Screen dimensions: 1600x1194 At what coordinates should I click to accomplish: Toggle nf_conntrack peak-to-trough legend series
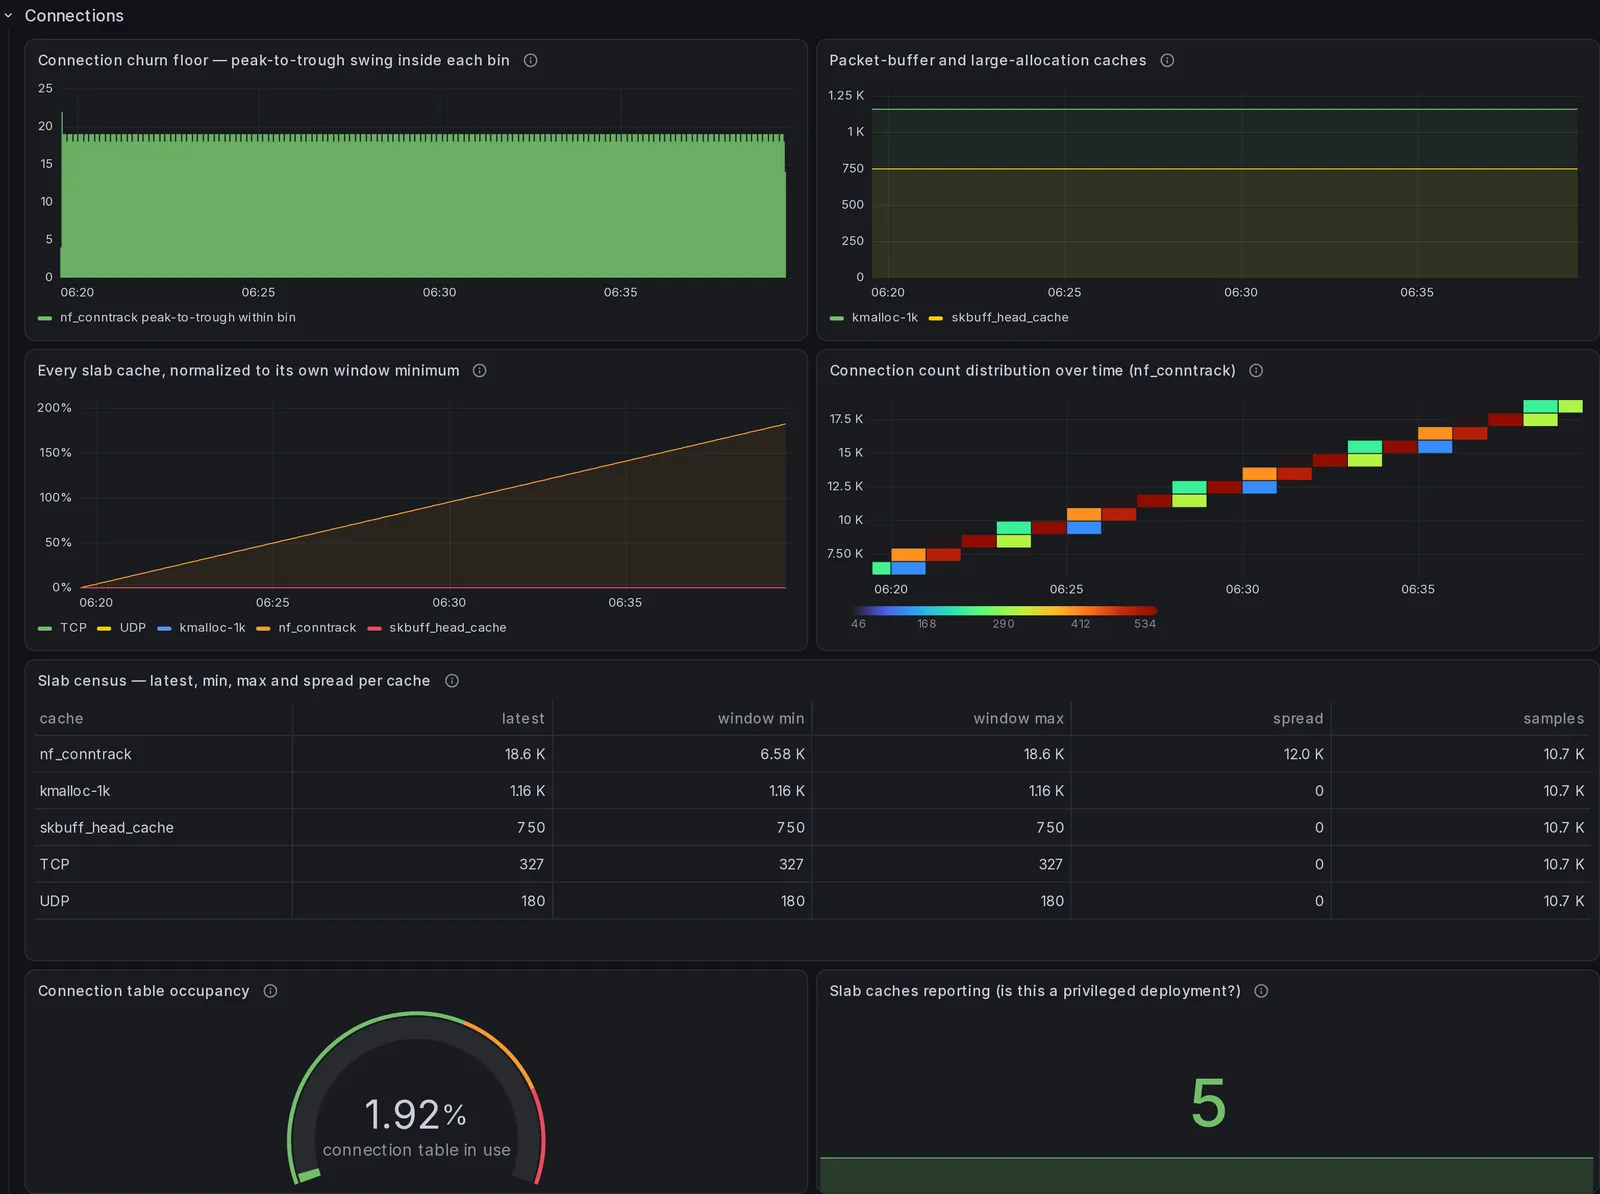(178, 317)
